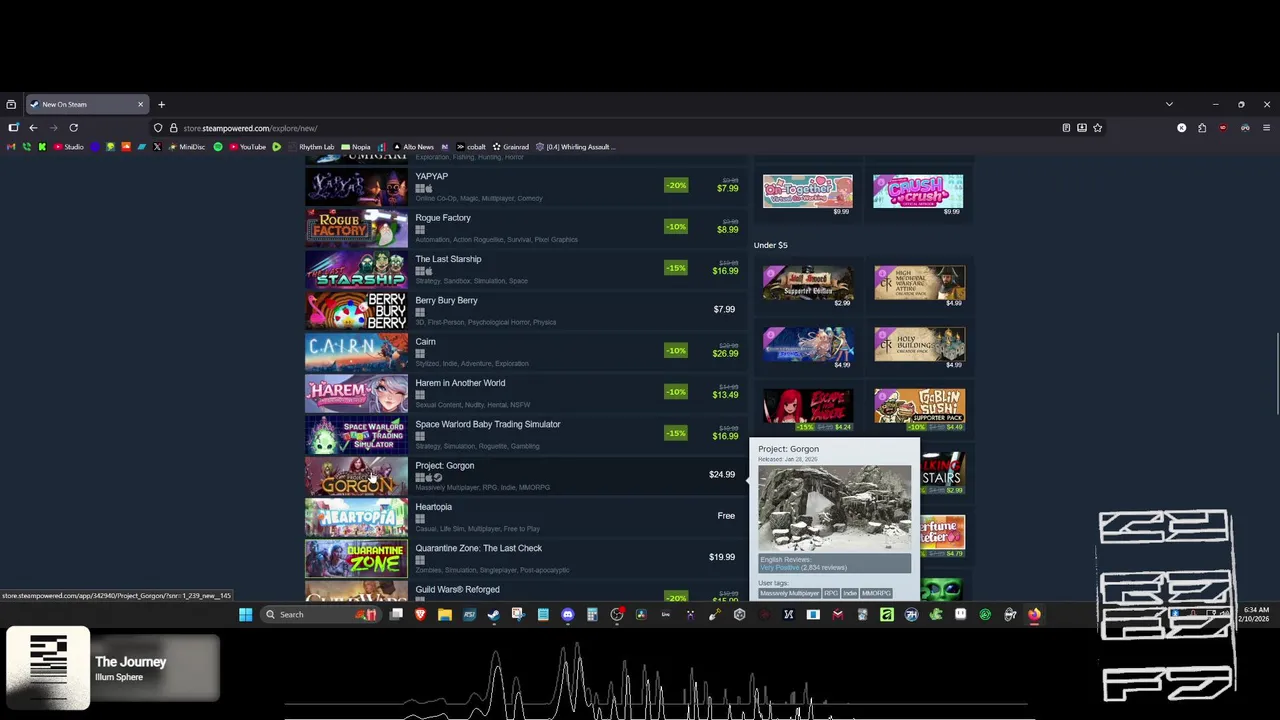Open the MiniDisc bookmark
This screenshot has height=720, width=1280.
pyautogui.click(x=187, y=147)
